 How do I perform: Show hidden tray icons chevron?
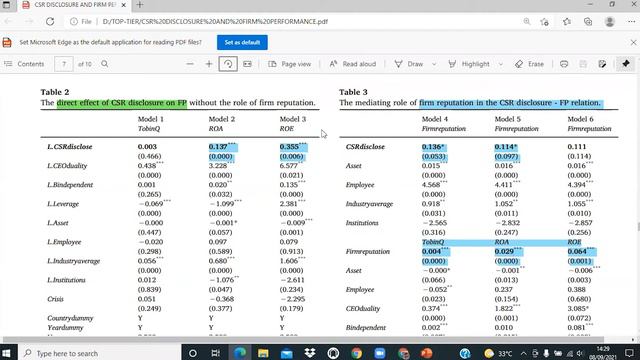point(524,353)
